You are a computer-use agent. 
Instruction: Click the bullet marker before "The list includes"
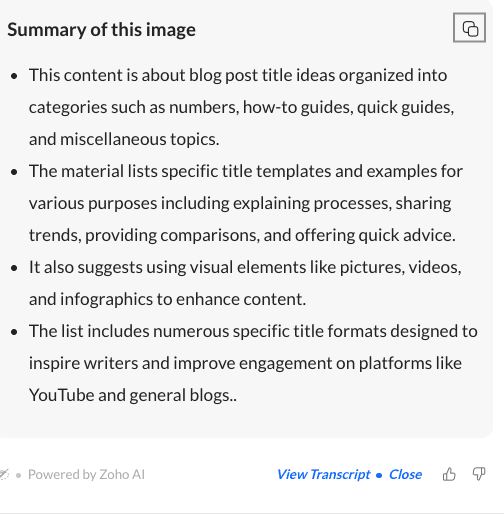pos(14,332)
